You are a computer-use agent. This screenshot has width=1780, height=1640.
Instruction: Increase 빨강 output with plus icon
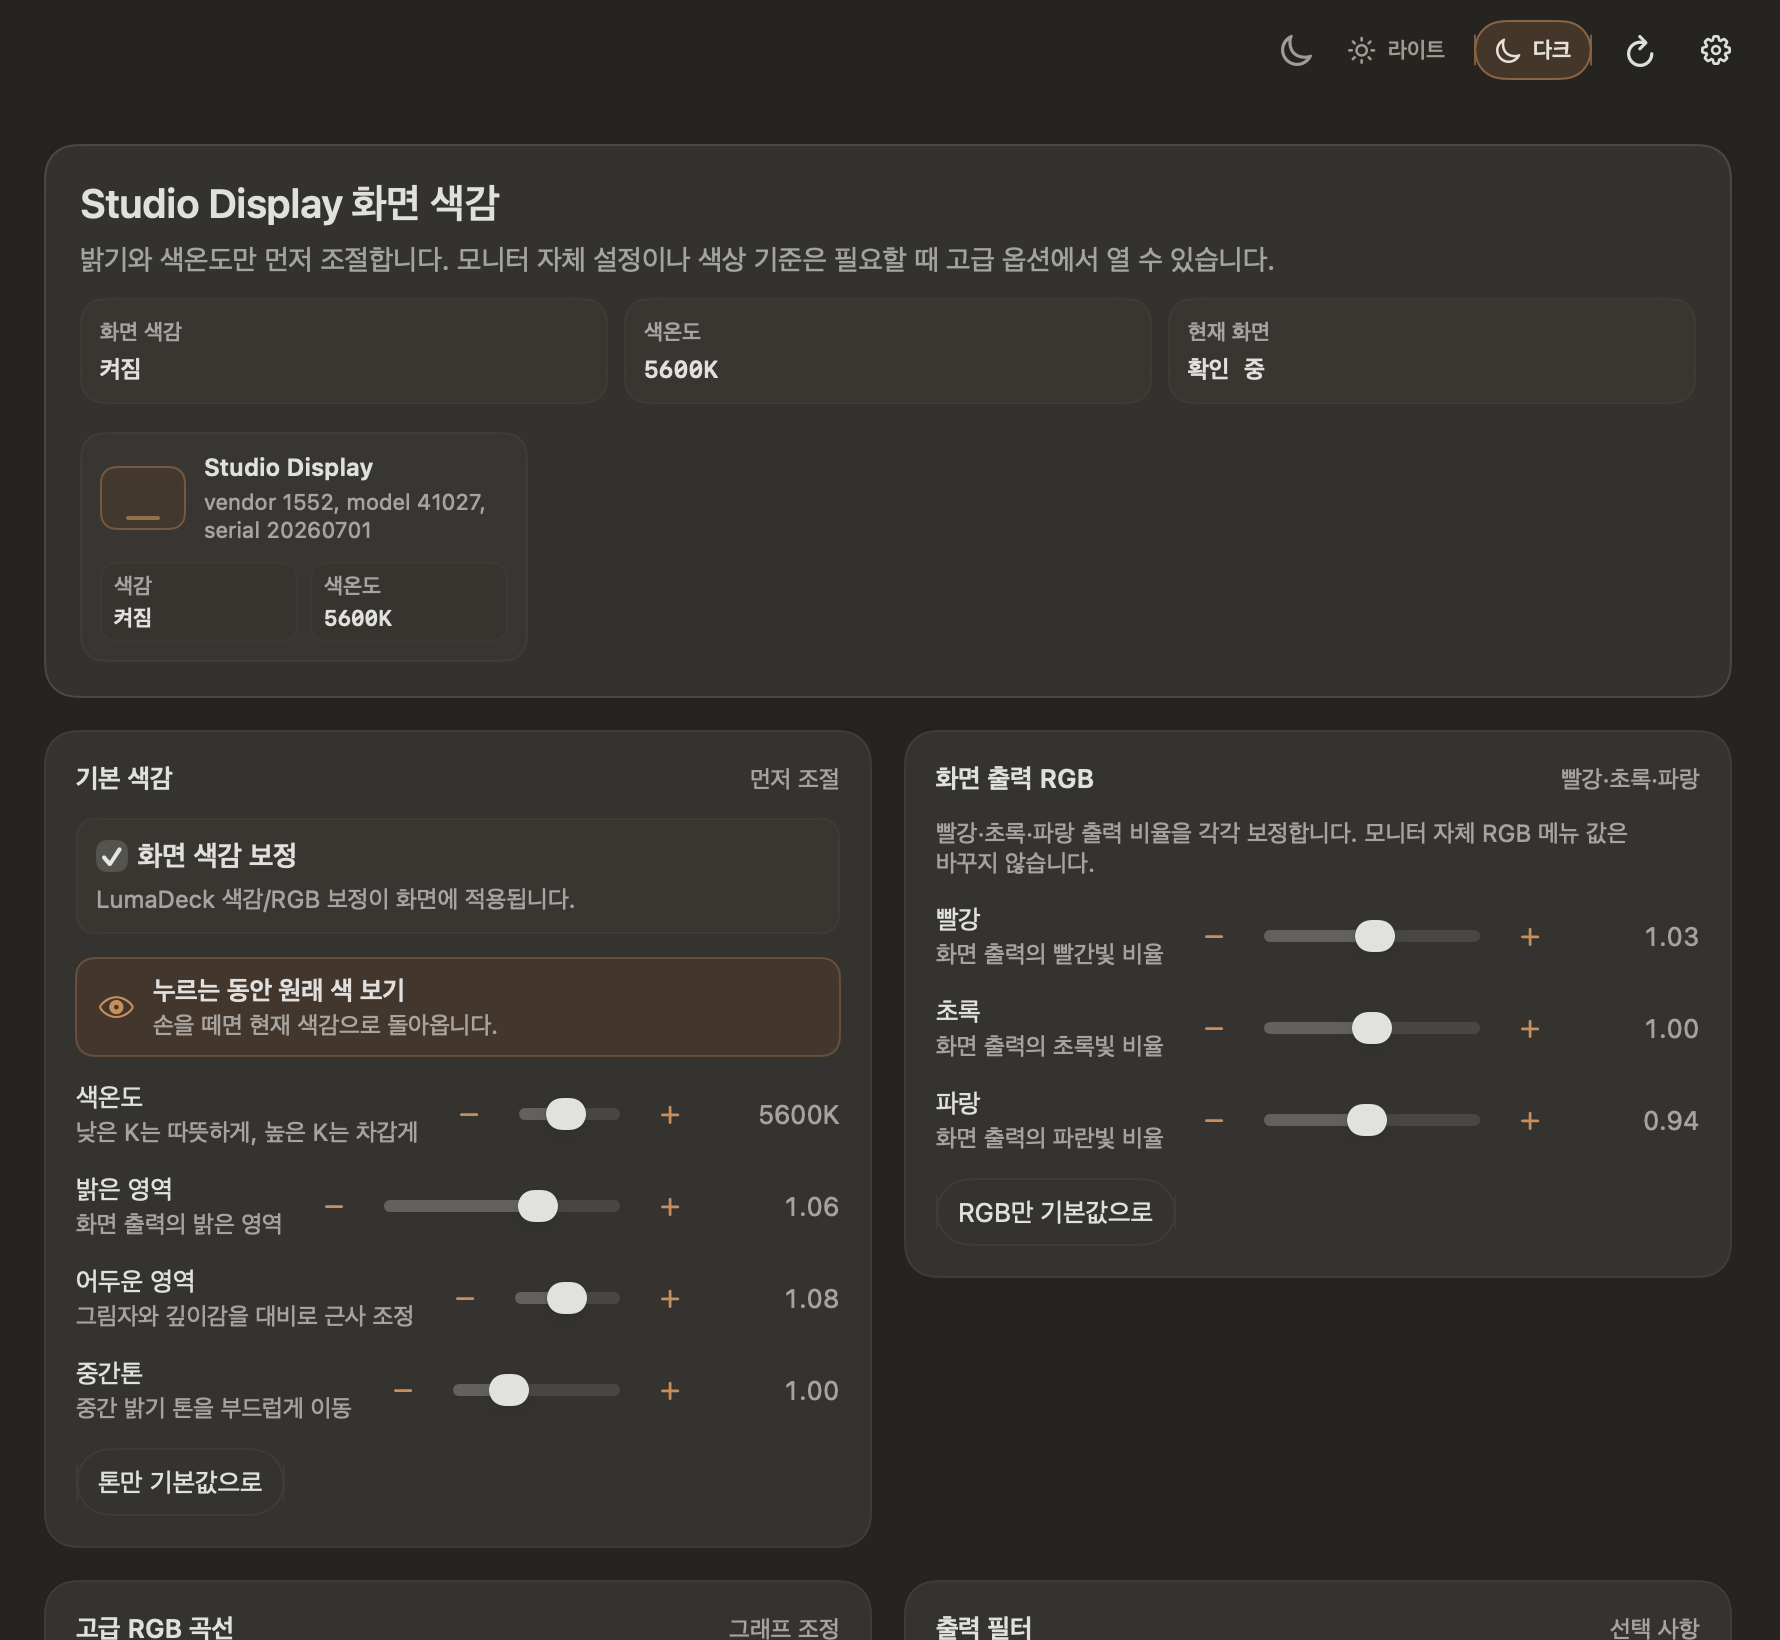click(1530, 937)
